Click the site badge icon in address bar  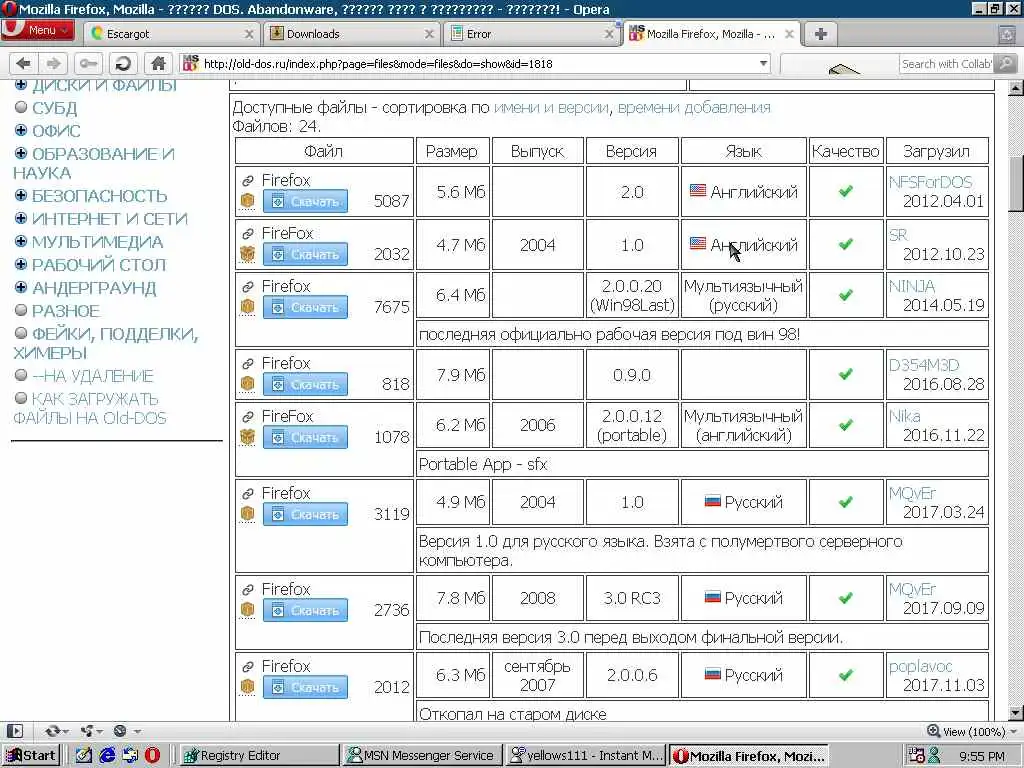coord(190,63)
